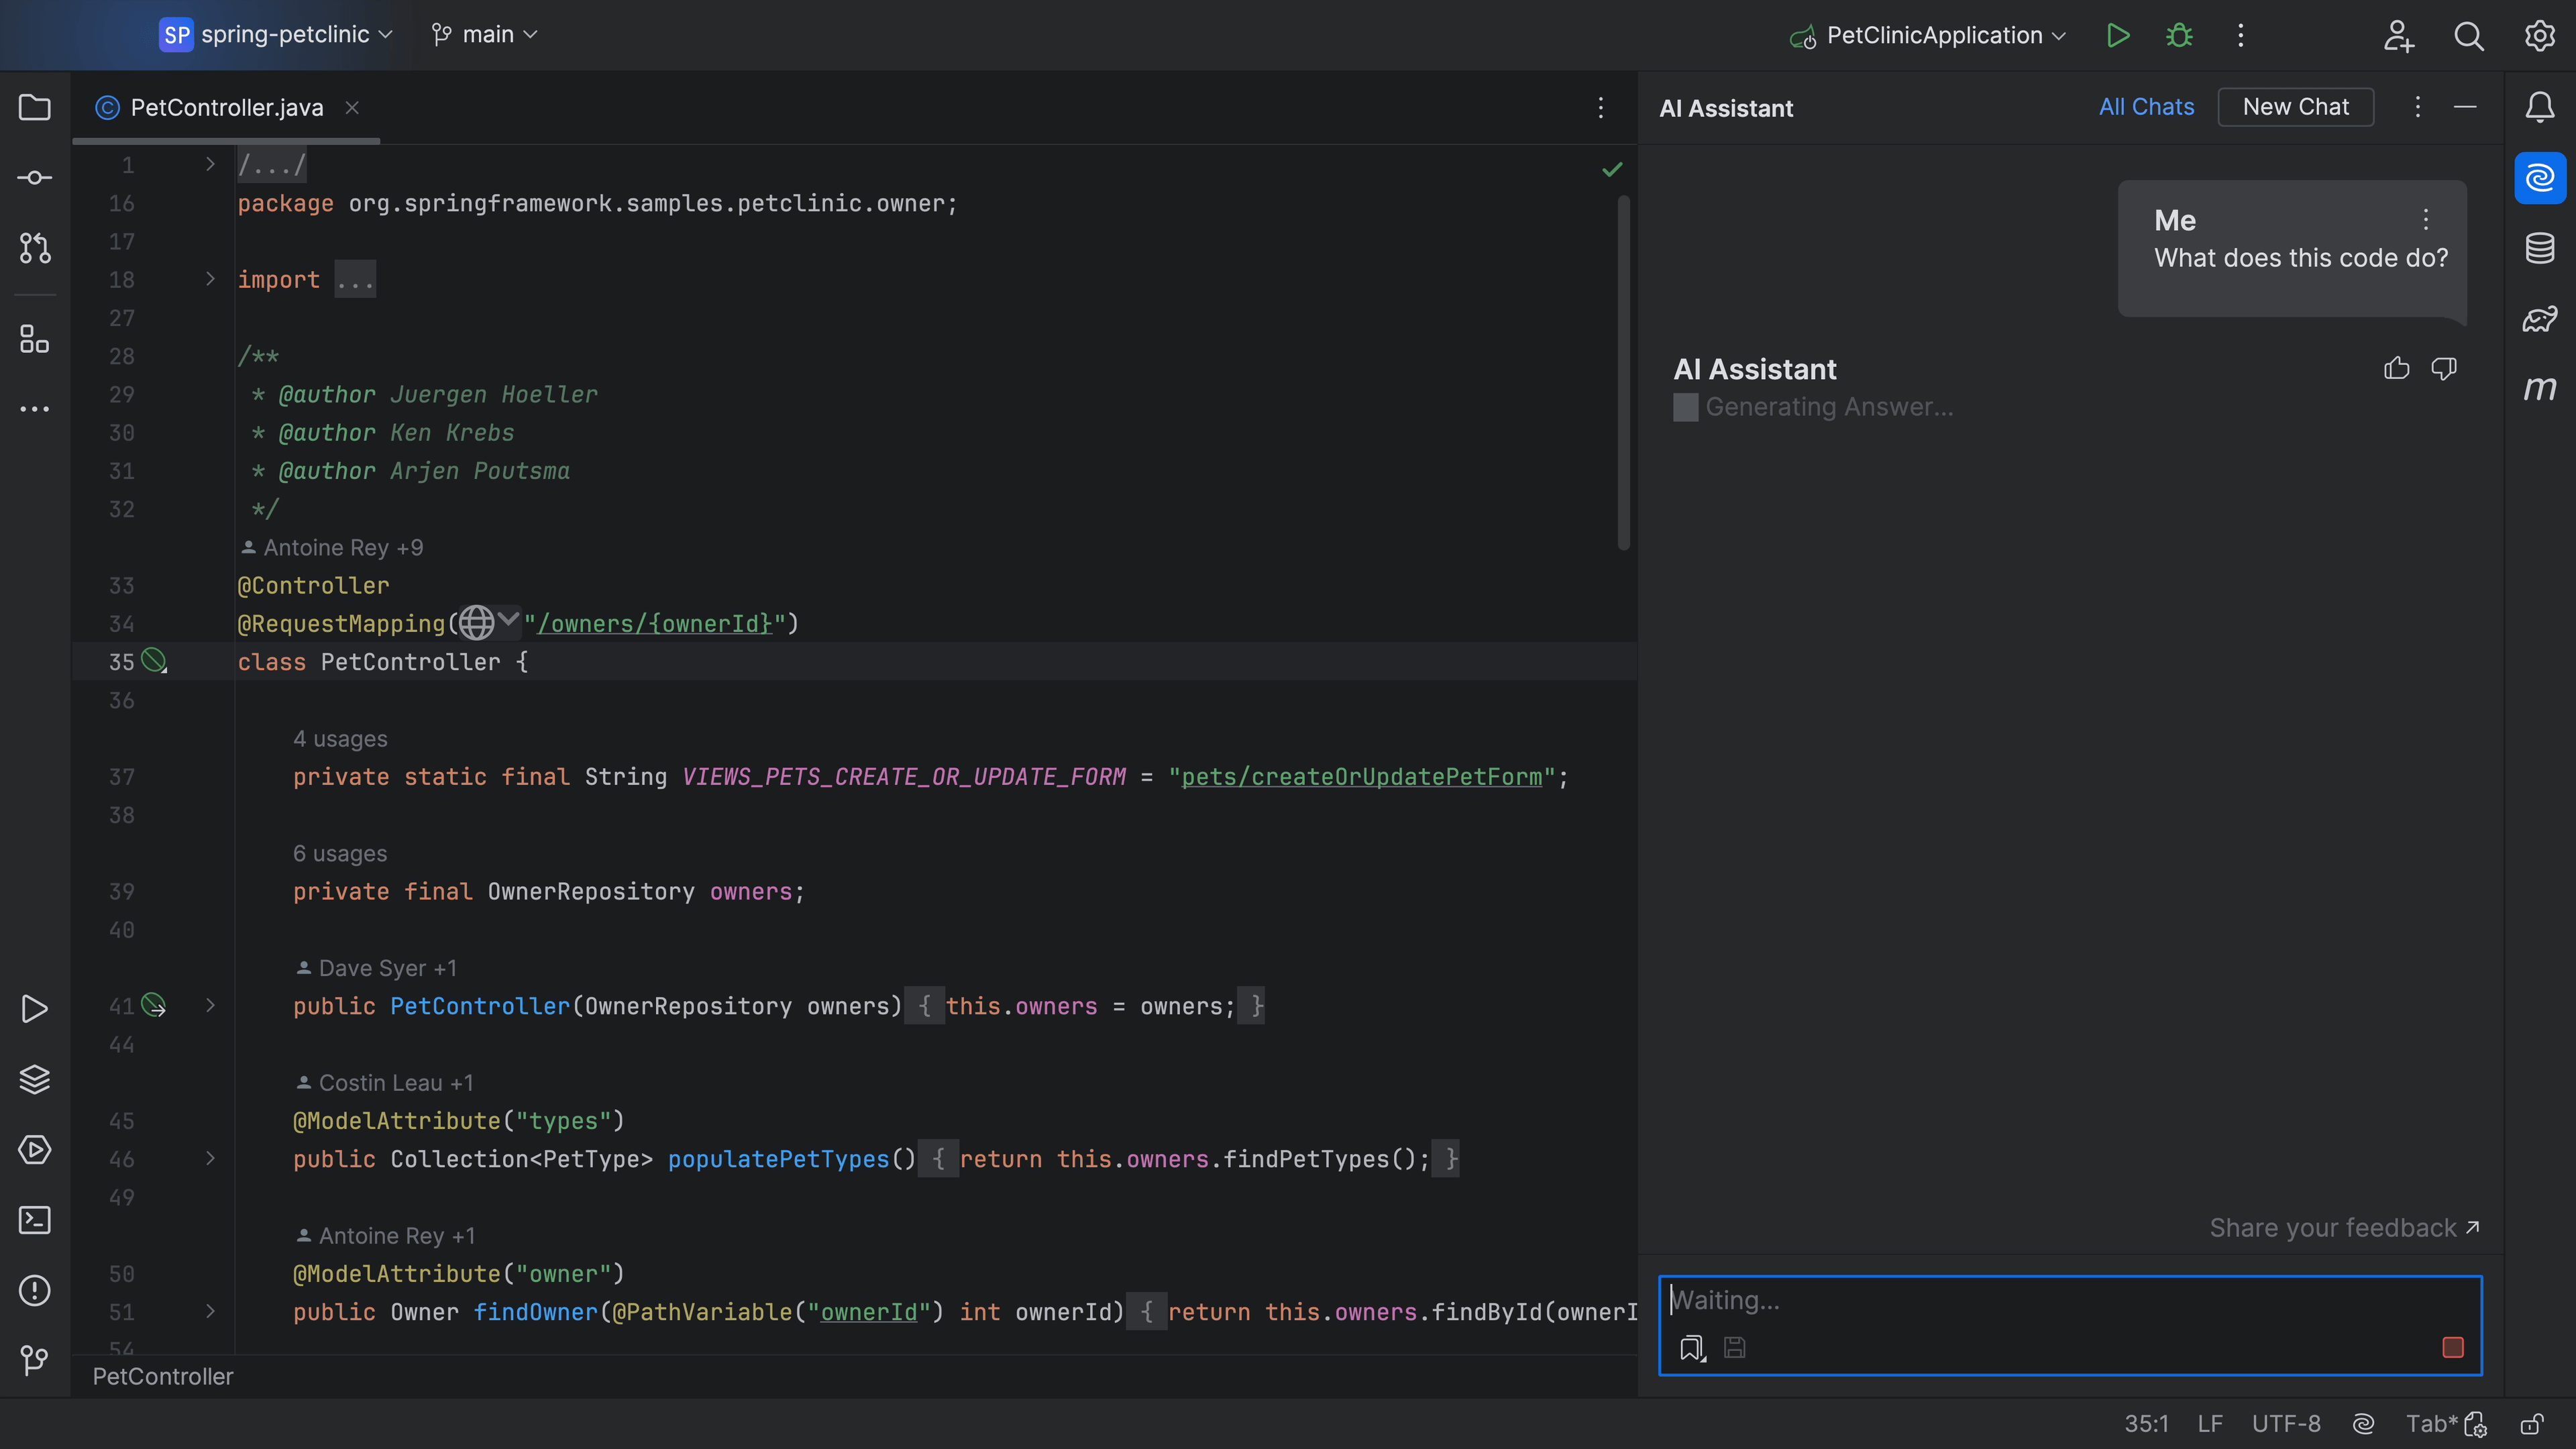This screenshot has width=2576, height=1449.
Task: Open the editor tab options menu
Action: (x=1601, y=108)
